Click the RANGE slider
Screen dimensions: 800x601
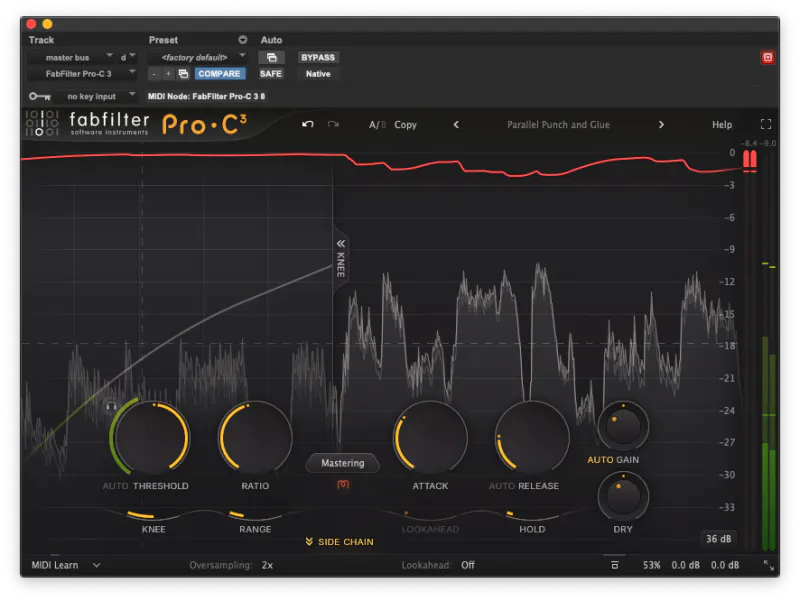coord(255,515)
